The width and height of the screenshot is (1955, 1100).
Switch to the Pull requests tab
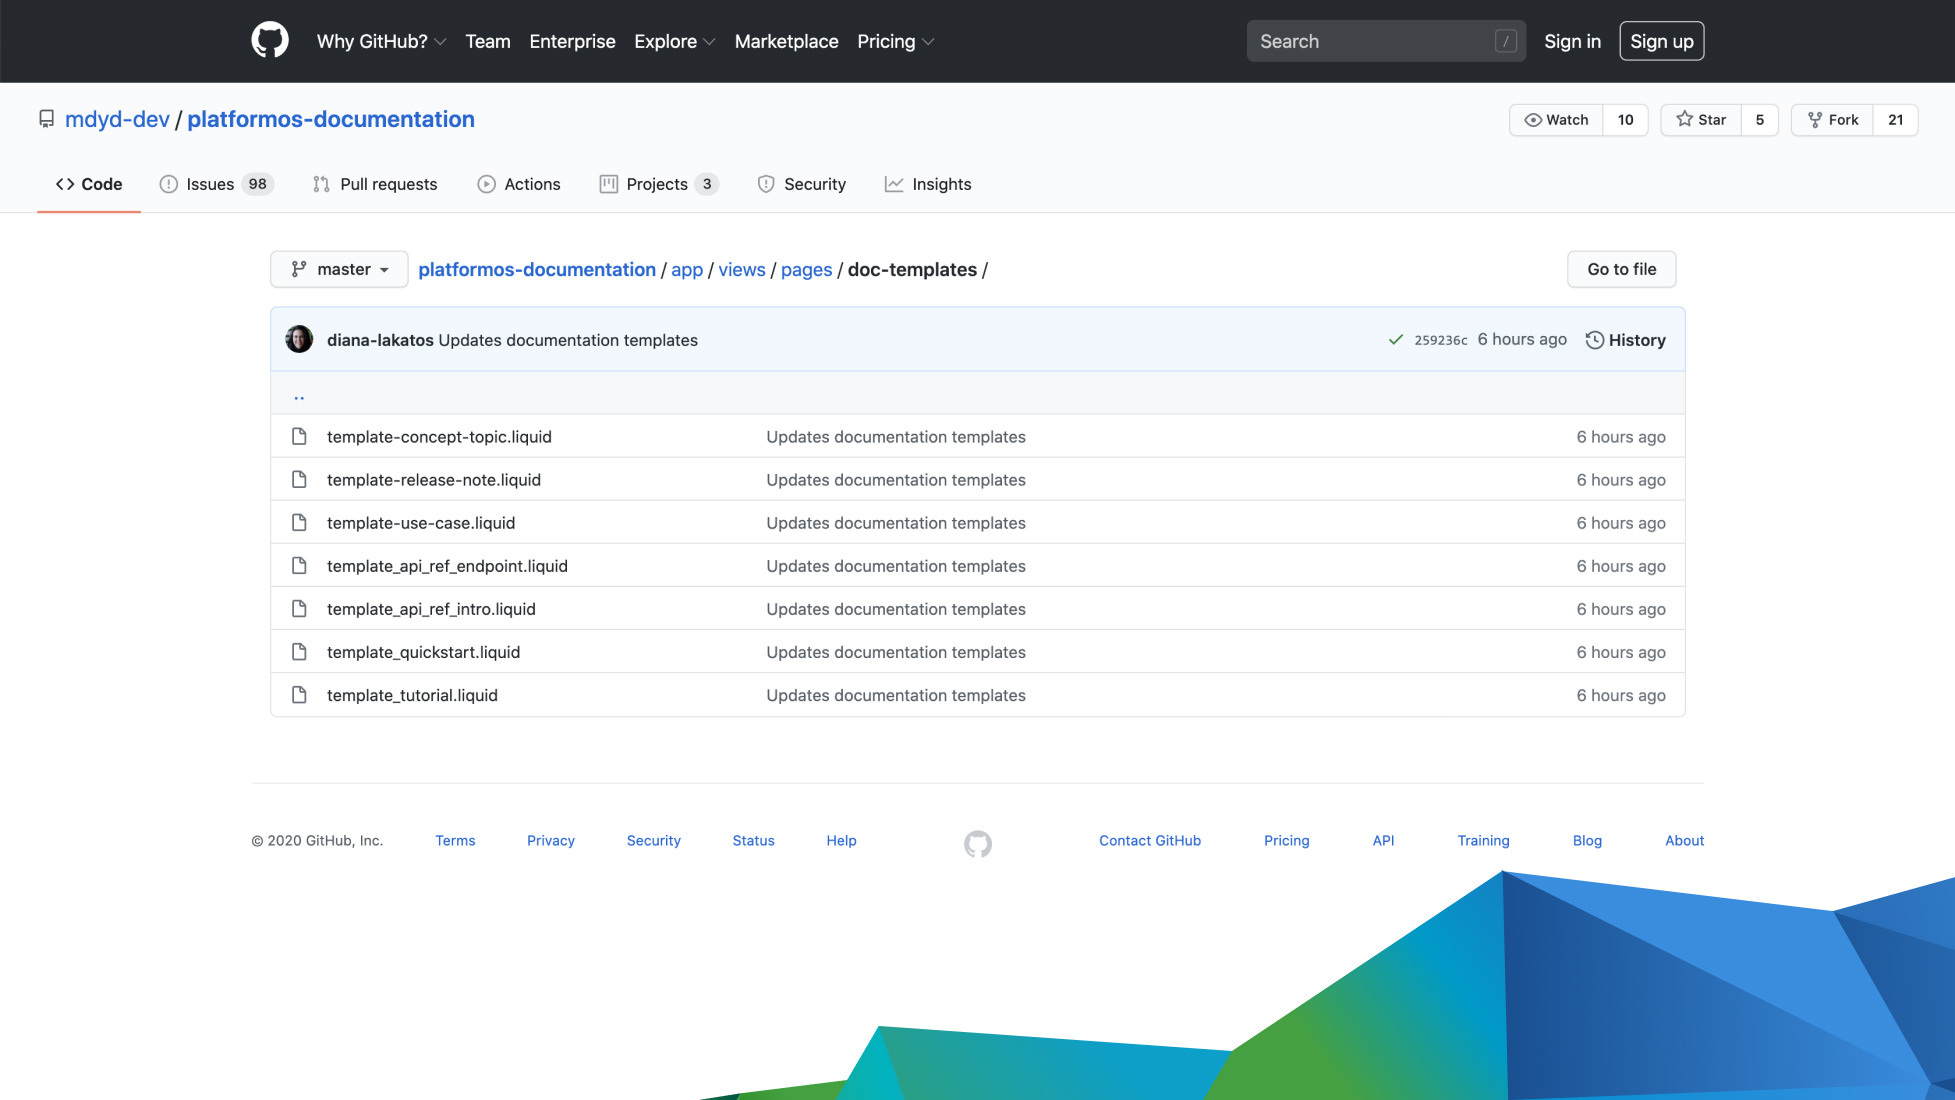[375, 184]
